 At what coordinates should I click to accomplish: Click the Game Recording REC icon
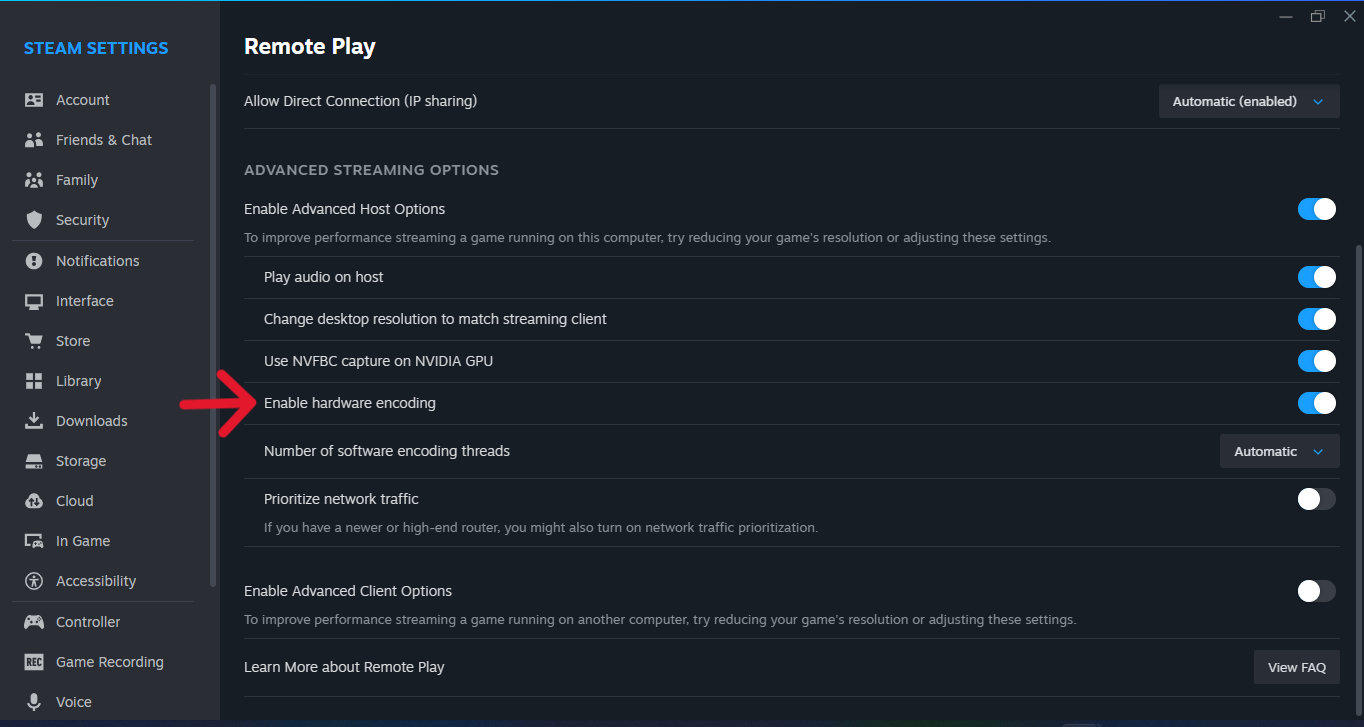coord(35,661)
